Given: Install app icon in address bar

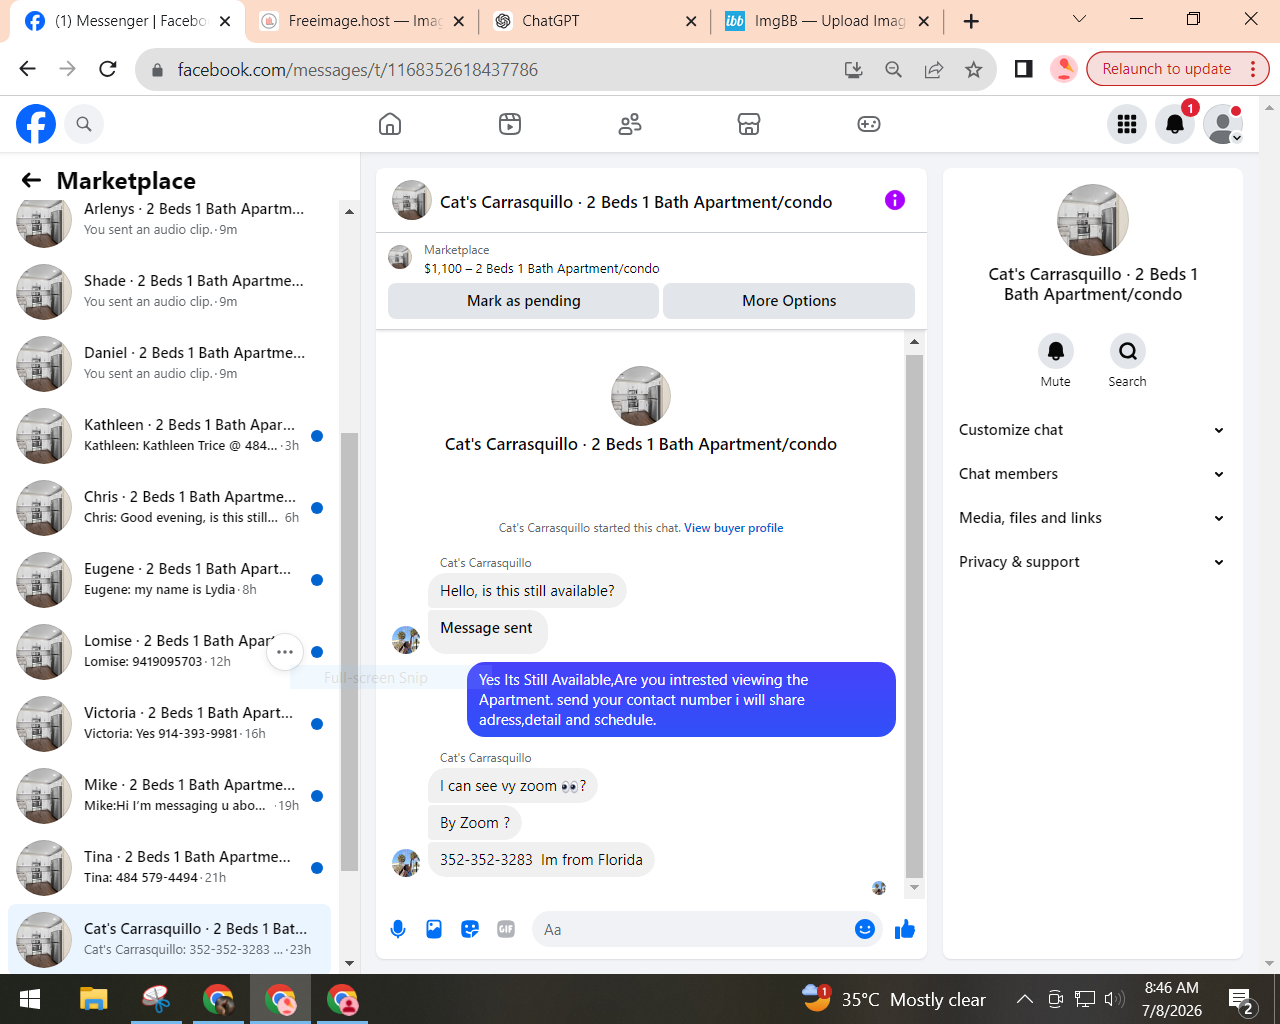Looking at the screenshot, I should pyautogui.click(x=853, y=69).
